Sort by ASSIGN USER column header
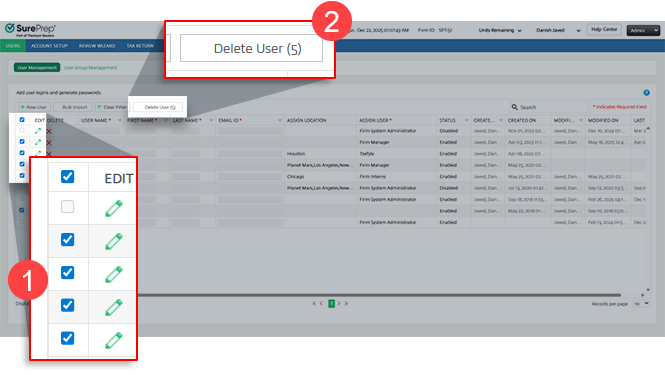Screen dimensions: 665x375 click(374, 120)
